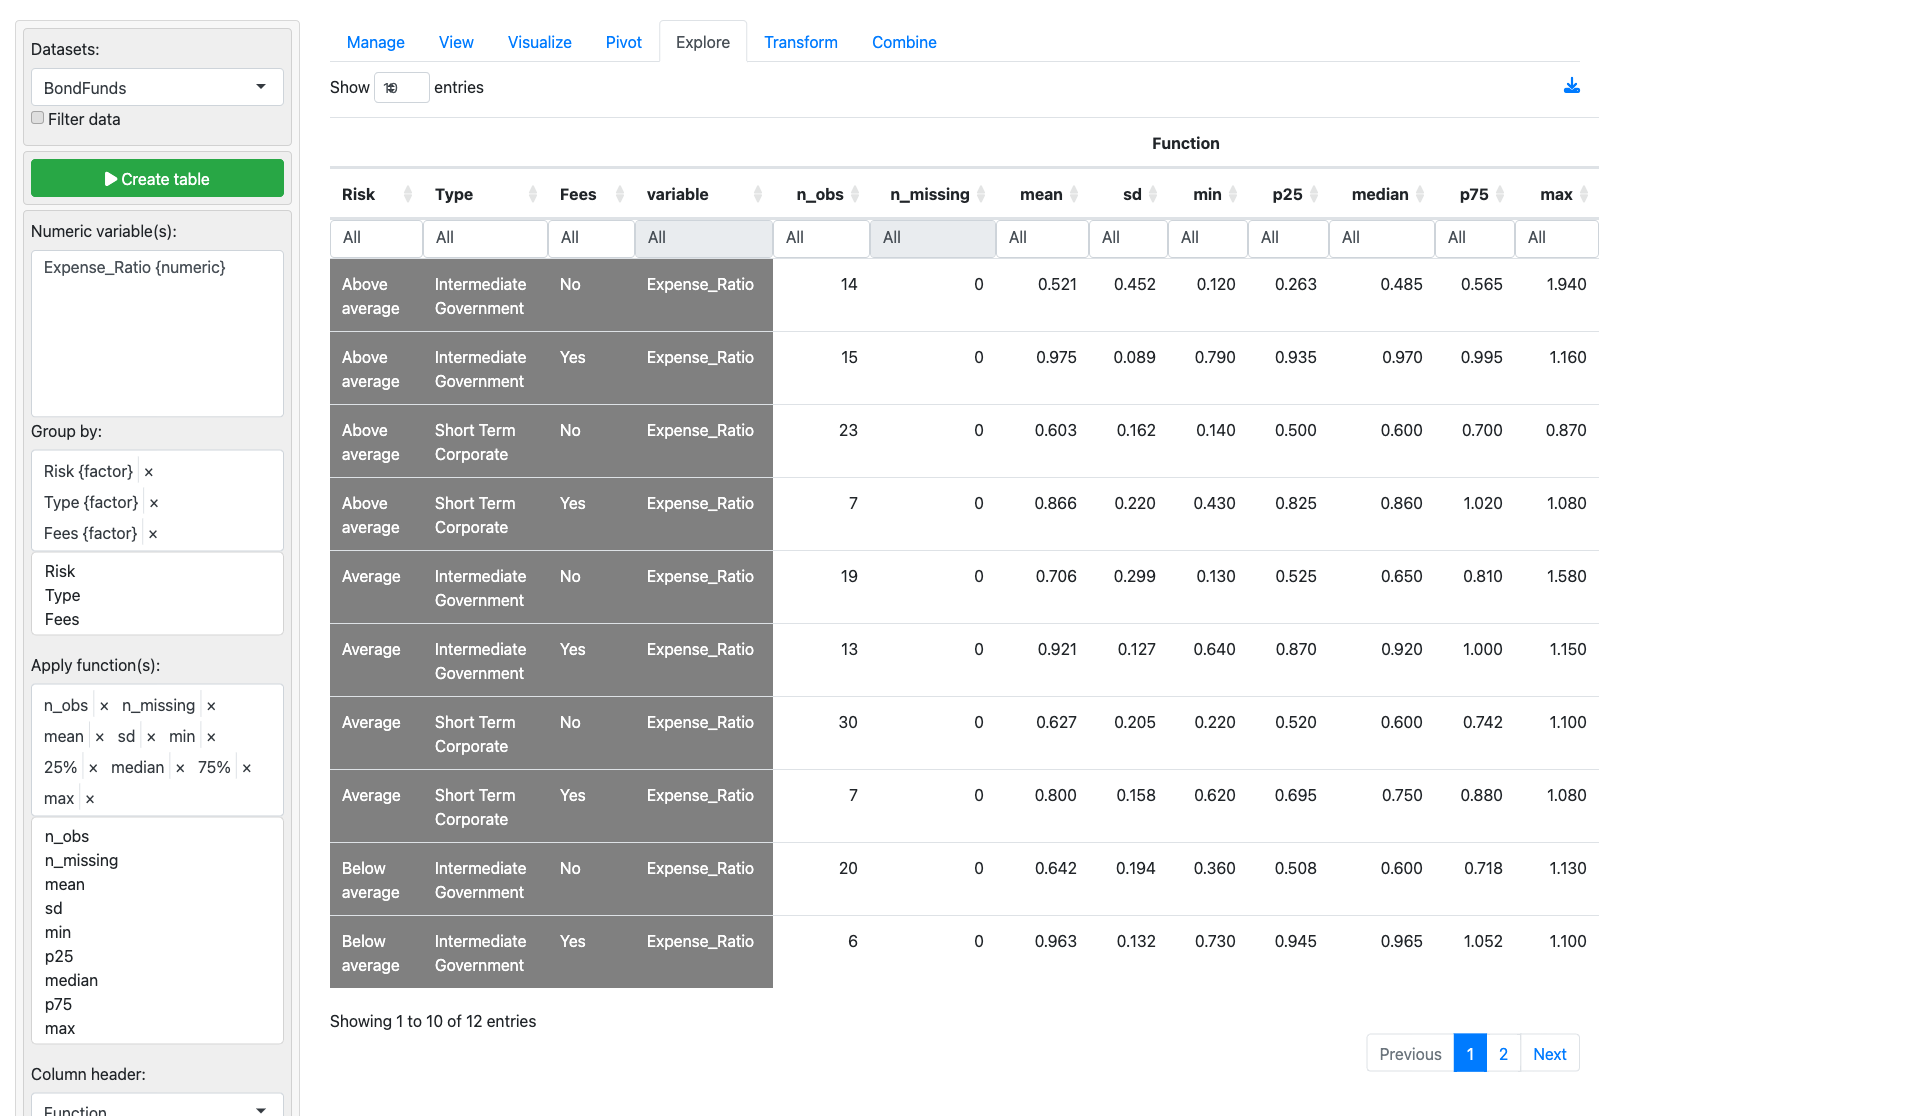Screen dimensions: 1920x1116
Task: Switch to the Pivot tab
Action: 623,42
